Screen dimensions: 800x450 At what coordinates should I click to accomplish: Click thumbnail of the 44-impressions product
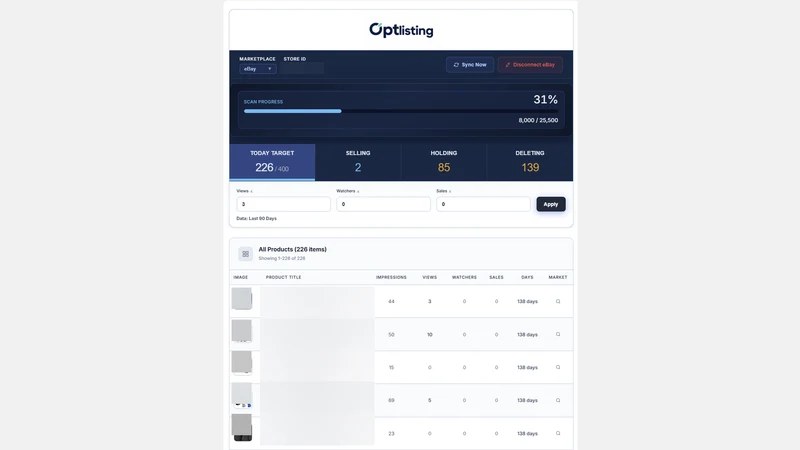(x=242, y=299)
